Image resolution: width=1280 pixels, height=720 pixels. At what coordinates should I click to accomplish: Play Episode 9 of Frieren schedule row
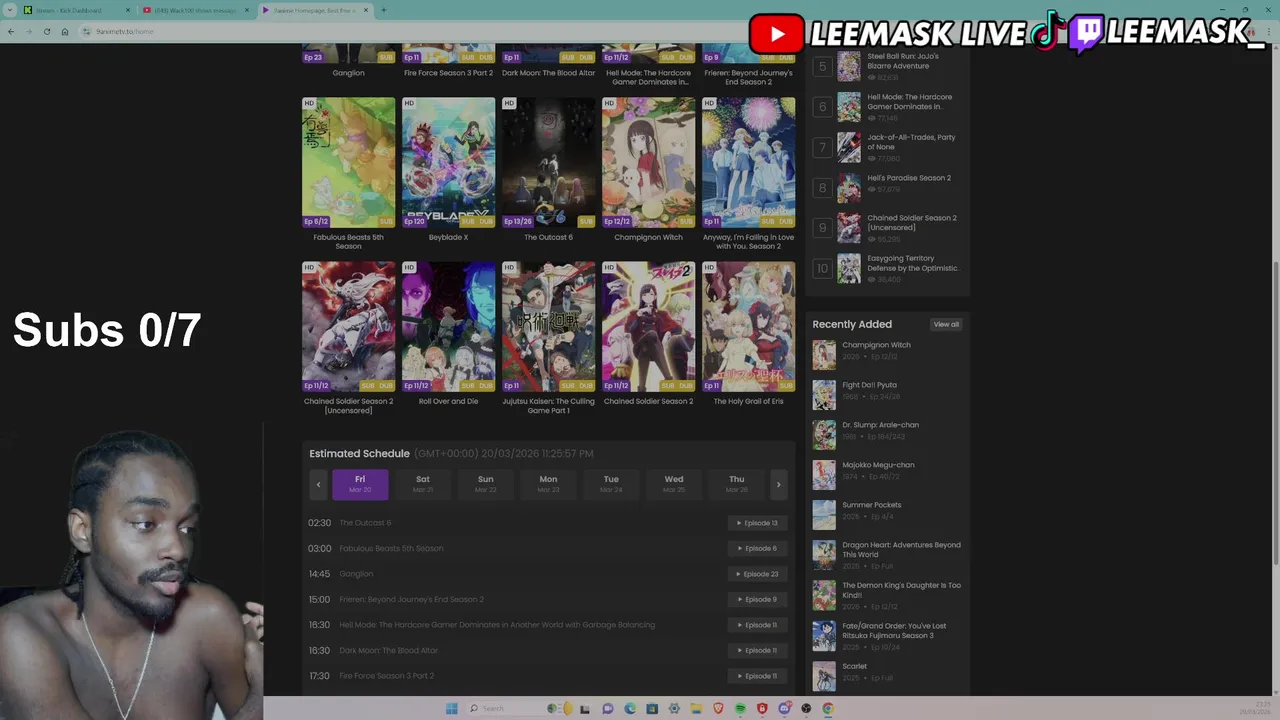[758, 599]
